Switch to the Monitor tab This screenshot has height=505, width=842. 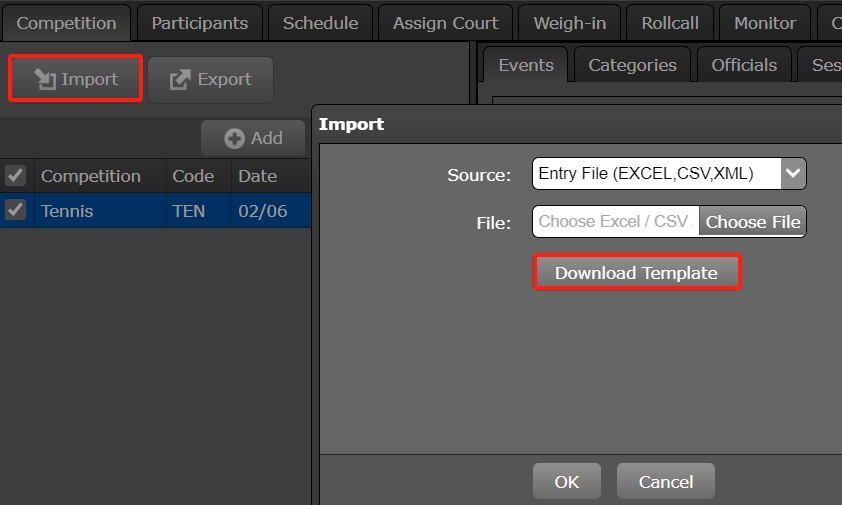pyautogui.click(x=765, y=22)
